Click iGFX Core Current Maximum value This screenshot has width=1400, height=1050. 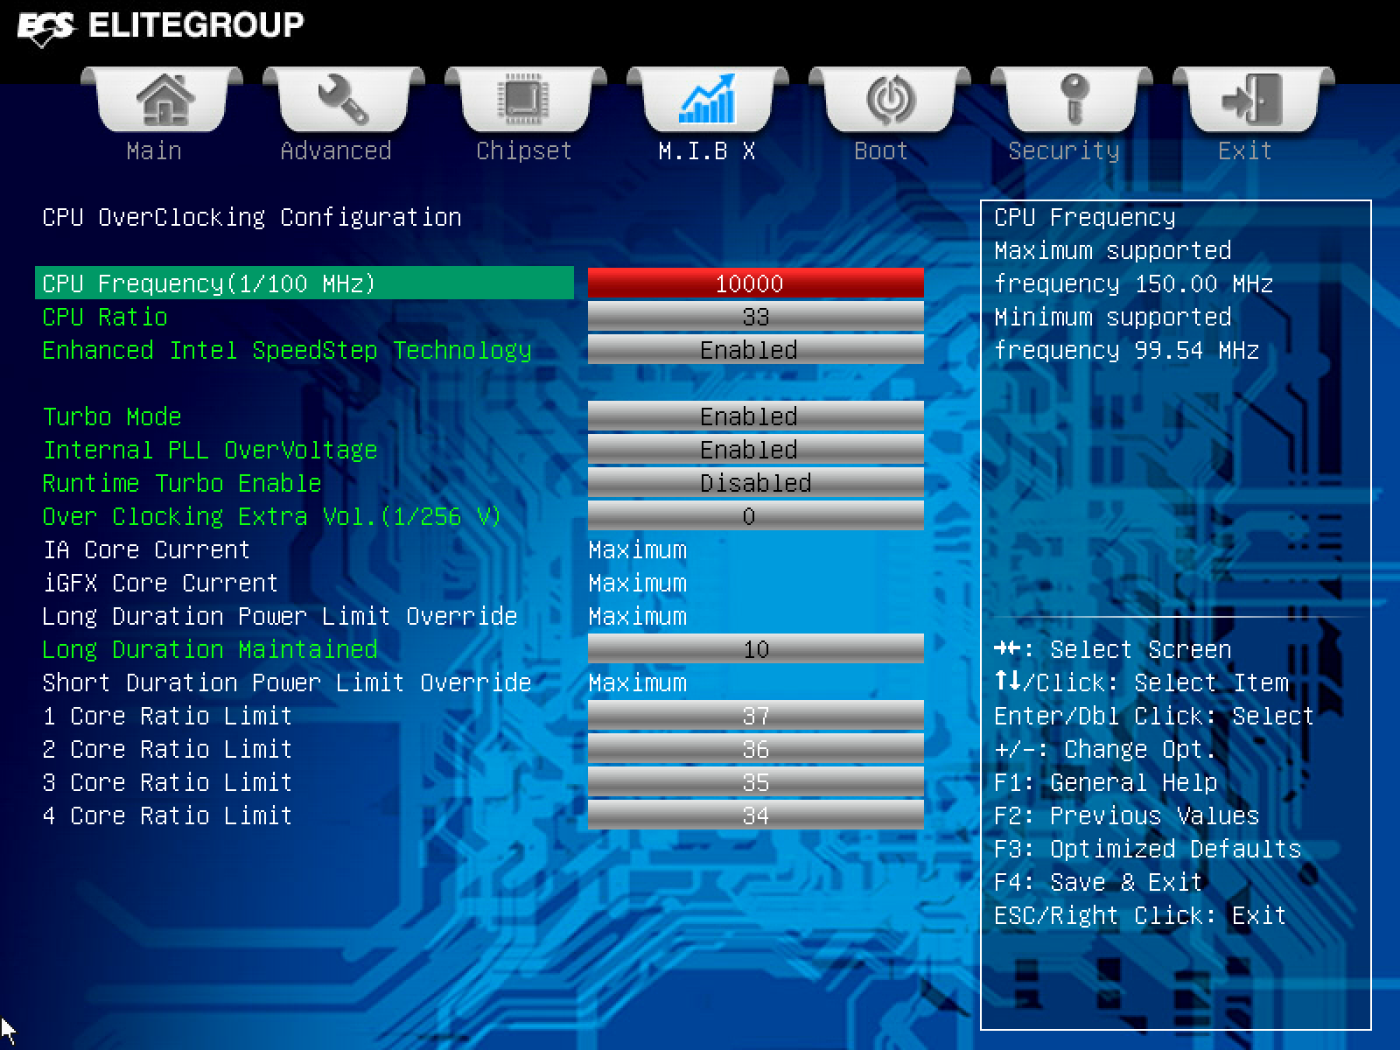[x=638, y=583]
